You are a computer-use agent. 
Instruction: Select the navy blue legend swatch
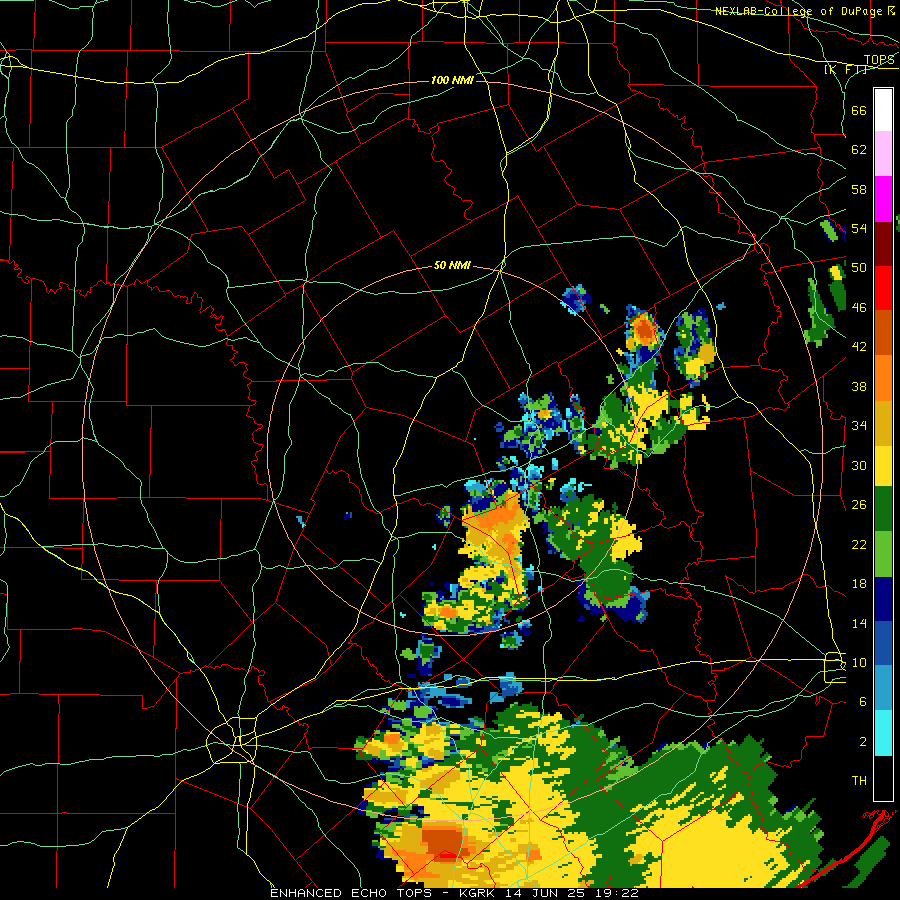(883, 600)
